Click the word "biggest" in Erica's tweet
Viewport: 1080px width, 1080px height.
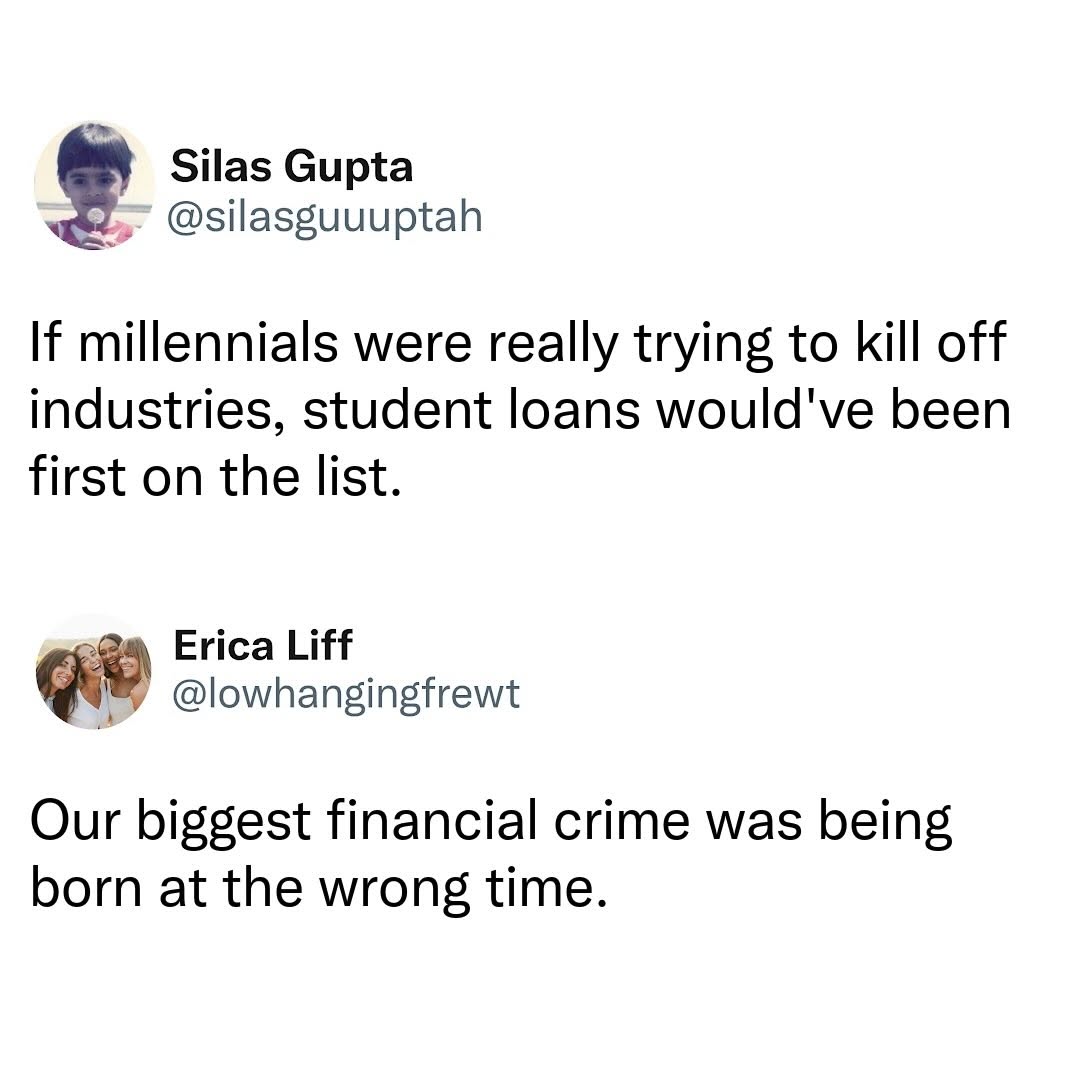tap(224, 823)
